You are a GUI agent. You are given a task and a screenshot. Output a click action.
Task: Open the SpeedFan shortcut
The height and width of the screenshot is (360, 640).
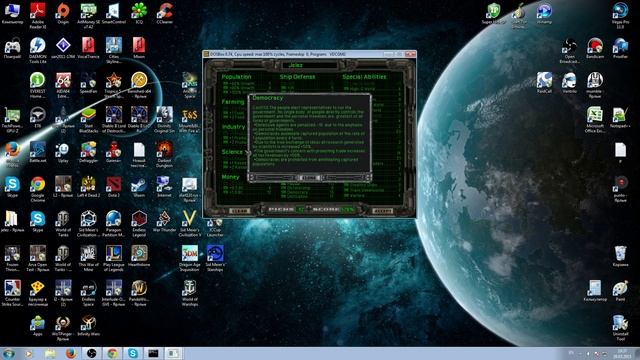89,83
